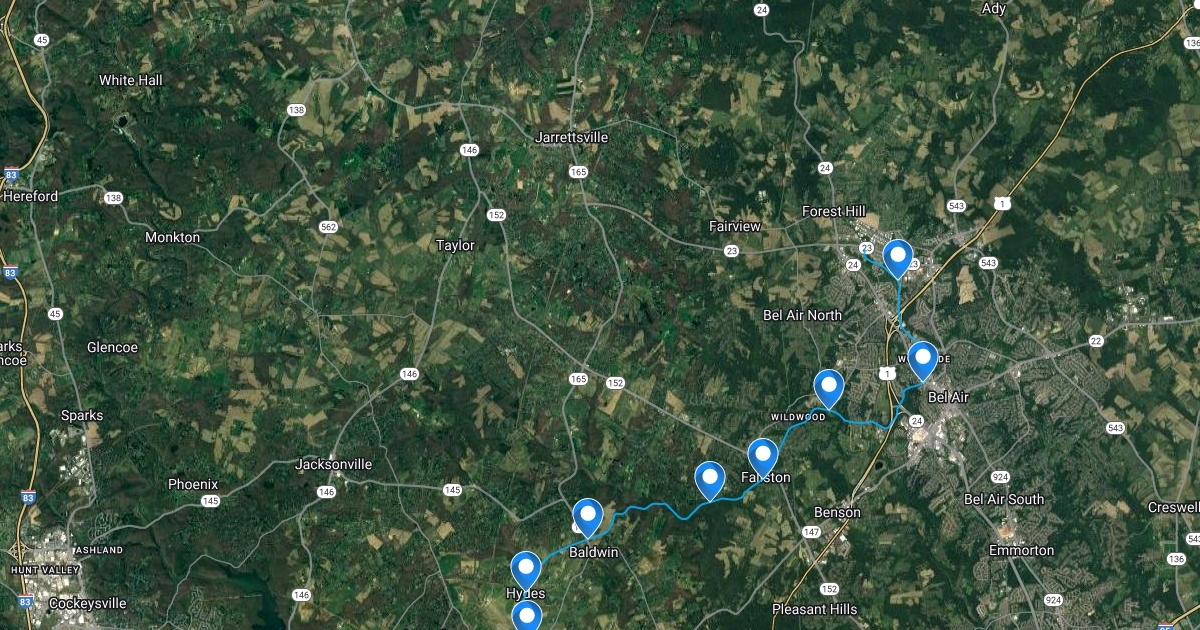Click the pin directly above Hydes label
The width and height of the screenshot is (1200, 630).
(526, 571)
